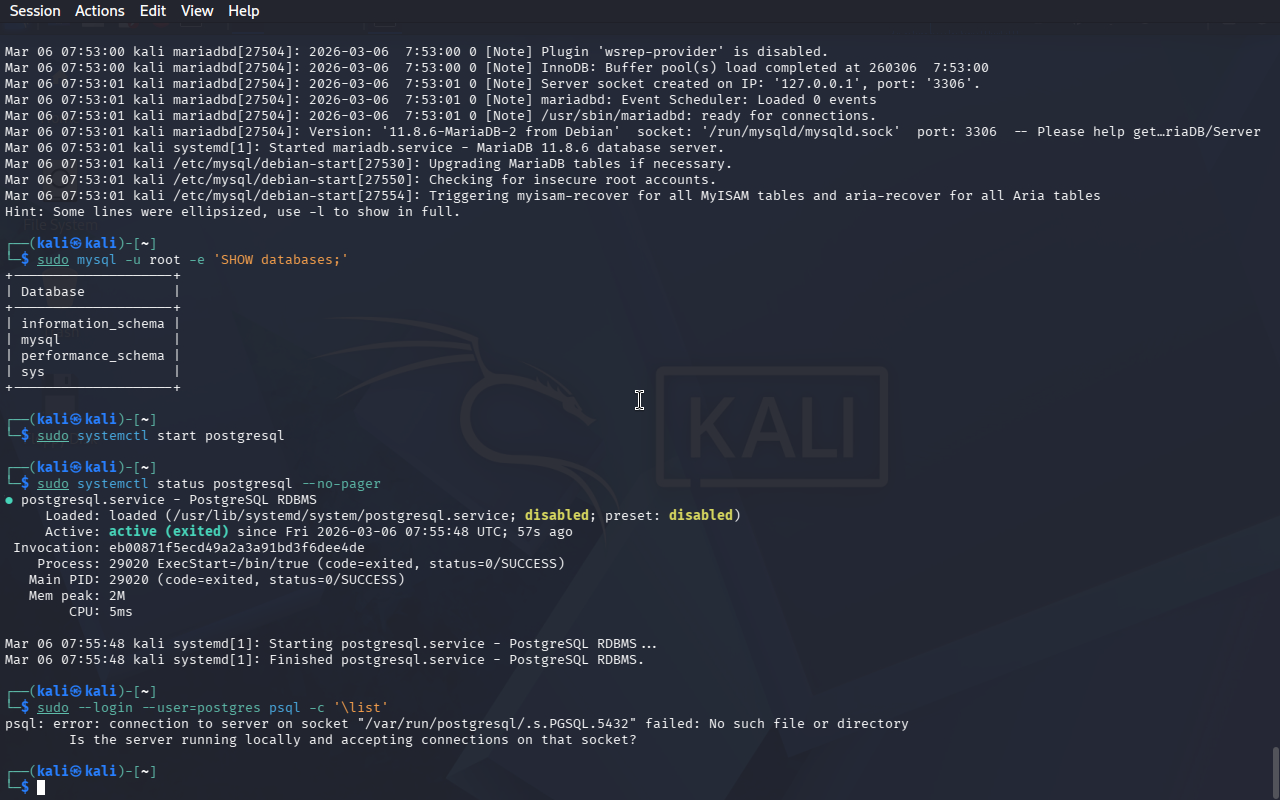Click the yellow 'disabled' after preset
This screenshot has height=800, width=1280.
coord(700,516)
